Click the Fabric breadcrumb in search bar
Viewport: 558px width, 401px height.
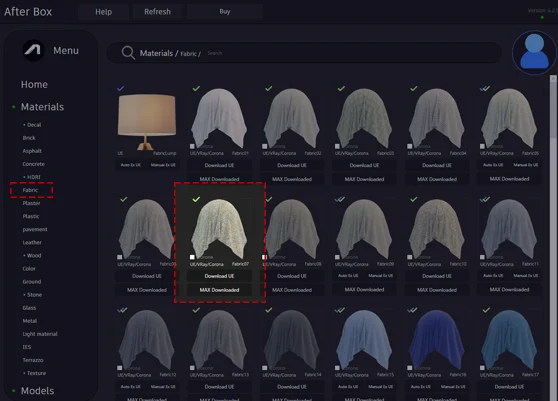(189, 54)
